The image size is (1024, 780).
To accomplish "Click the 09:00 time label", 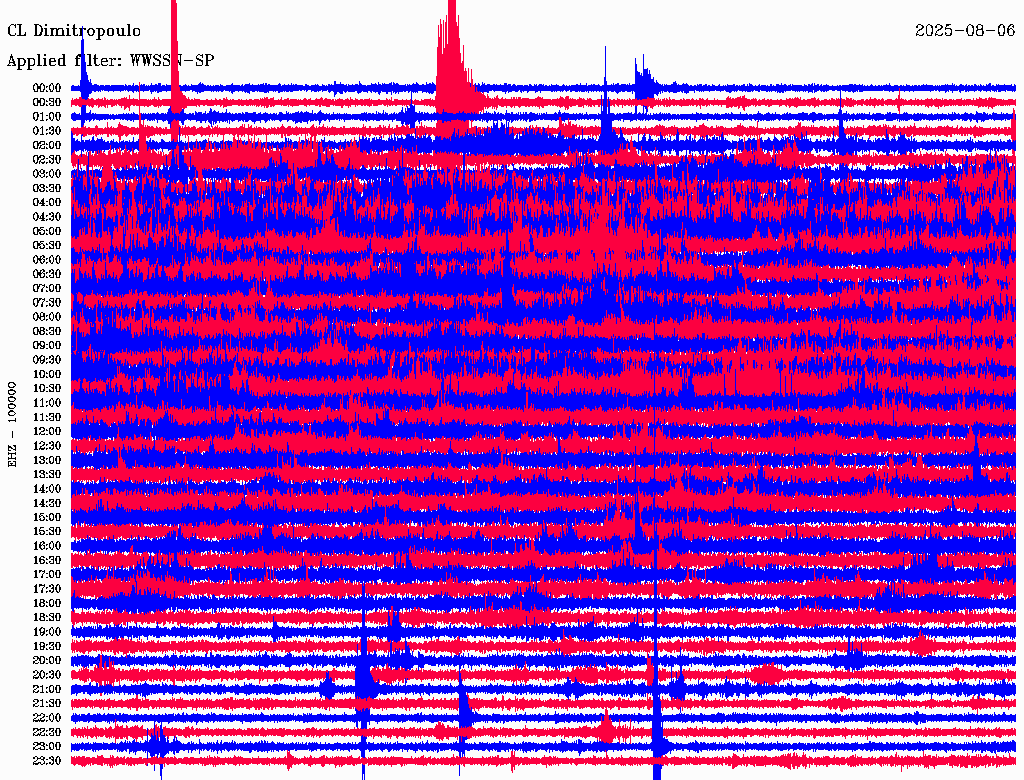I will (x=47, y=345).
